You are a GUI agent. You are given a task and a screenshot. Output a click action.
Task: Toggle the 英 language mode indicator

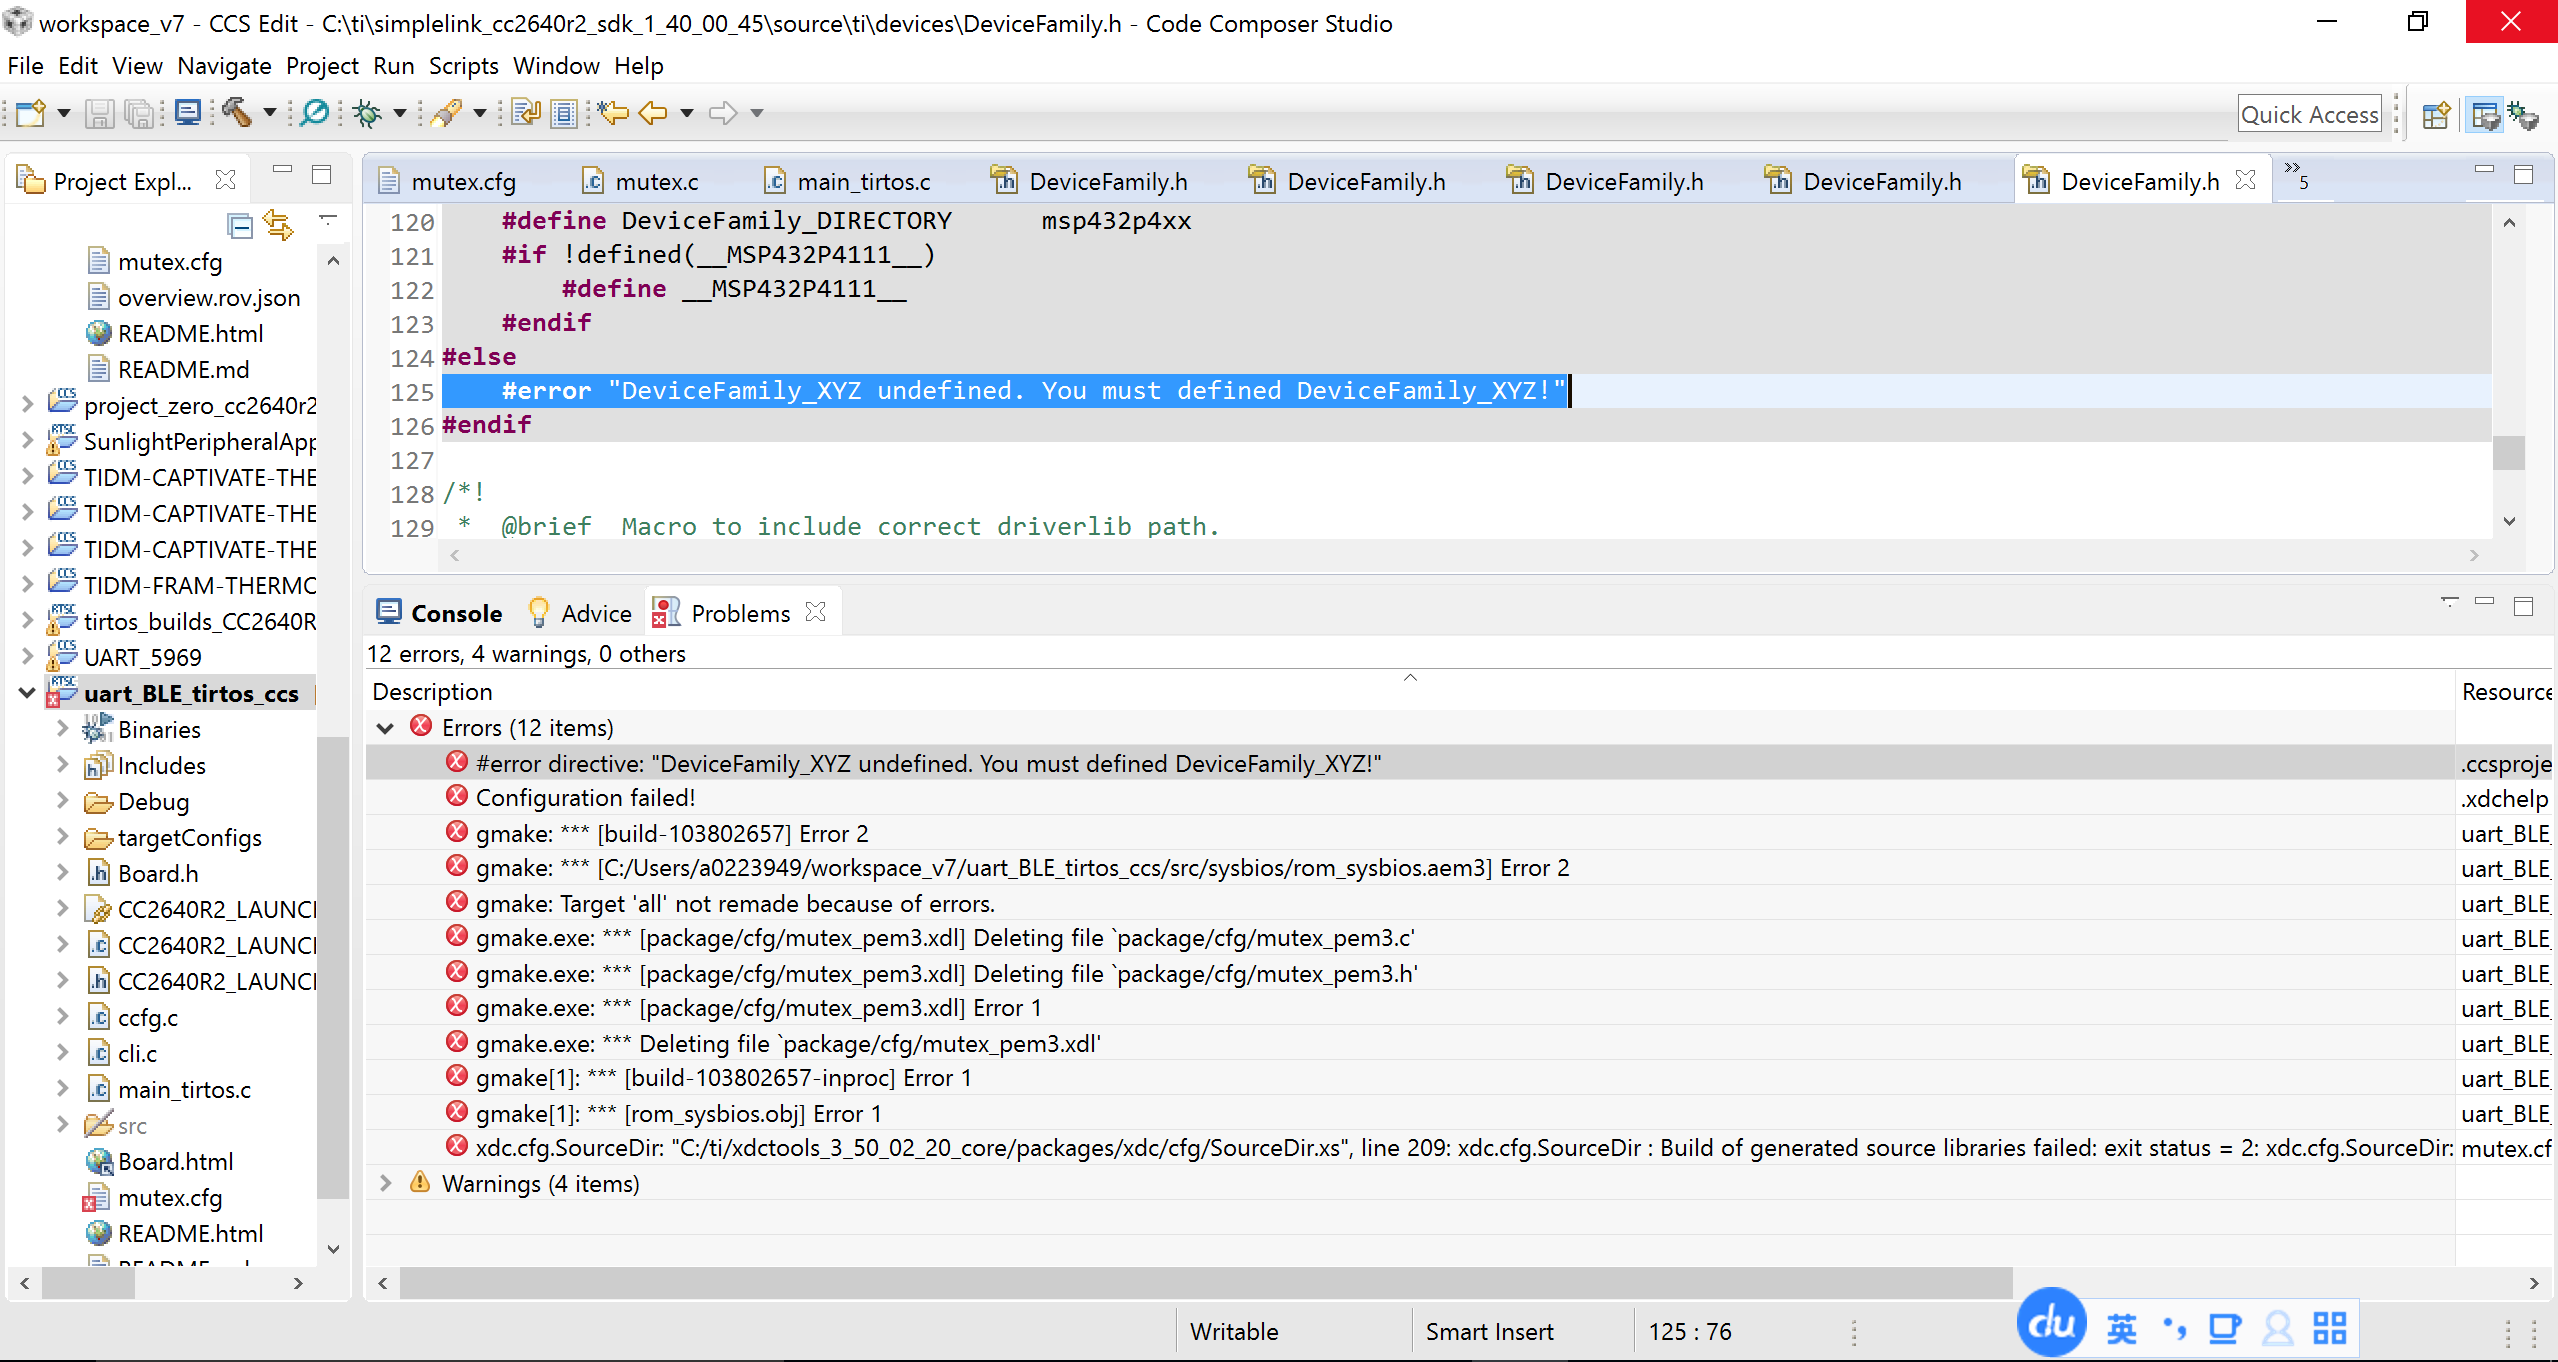[x=2122, y=1328]
